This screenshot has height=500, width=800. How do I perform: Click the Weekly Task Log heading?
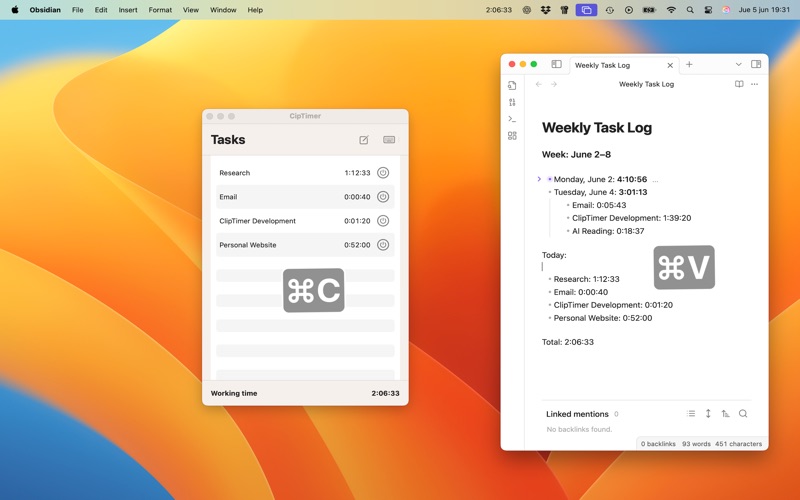597,128
